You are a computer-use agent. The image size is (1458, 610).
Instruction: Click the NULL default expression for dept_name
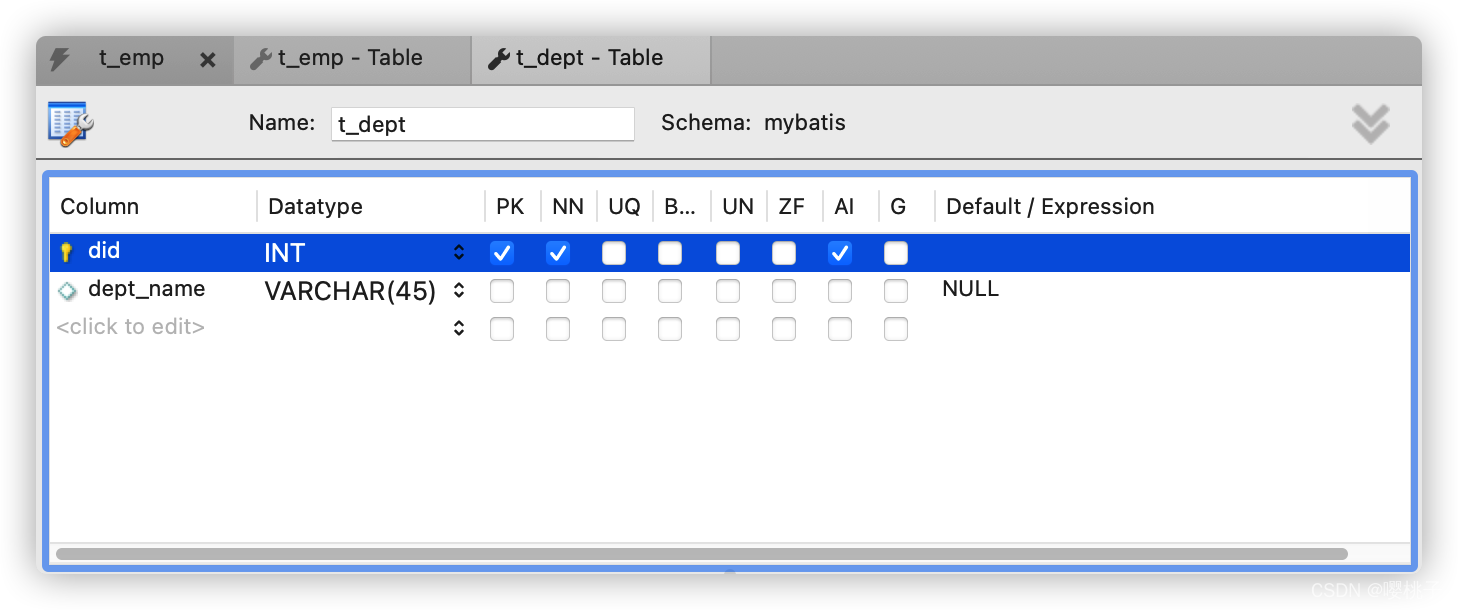[x=969, y=289]
